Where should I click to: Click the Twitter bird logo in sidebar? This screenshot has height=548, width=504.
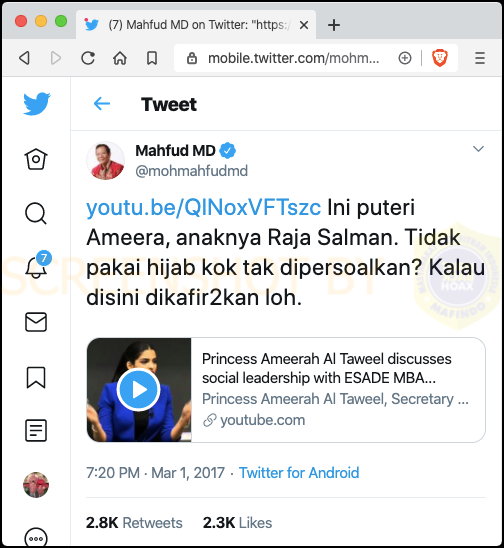37,104
